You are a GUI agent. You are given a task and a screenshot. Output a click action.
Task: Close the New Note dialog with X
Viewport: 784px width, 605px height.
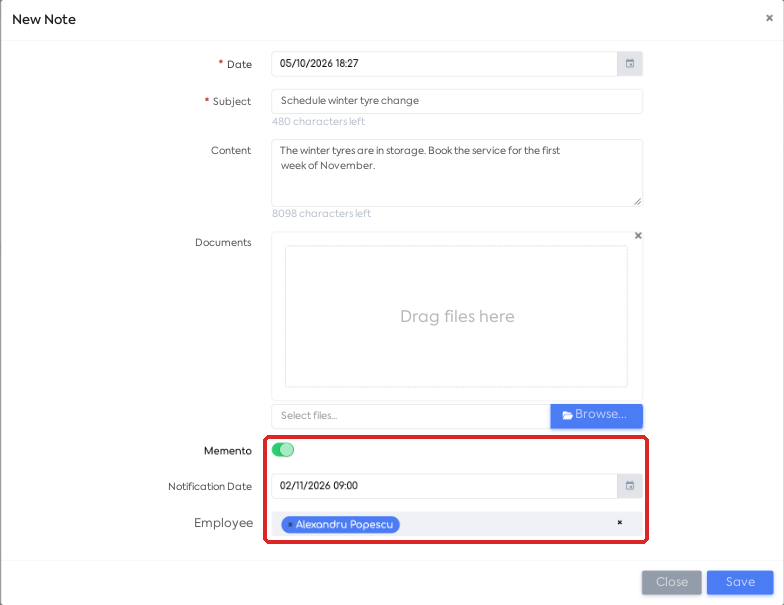(769, 18)
